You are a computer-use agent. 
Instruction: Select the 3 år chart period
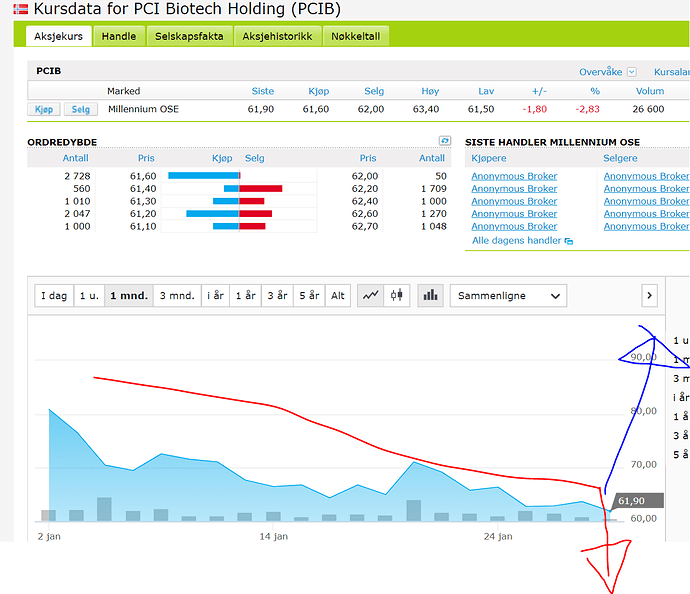(277, 295)
